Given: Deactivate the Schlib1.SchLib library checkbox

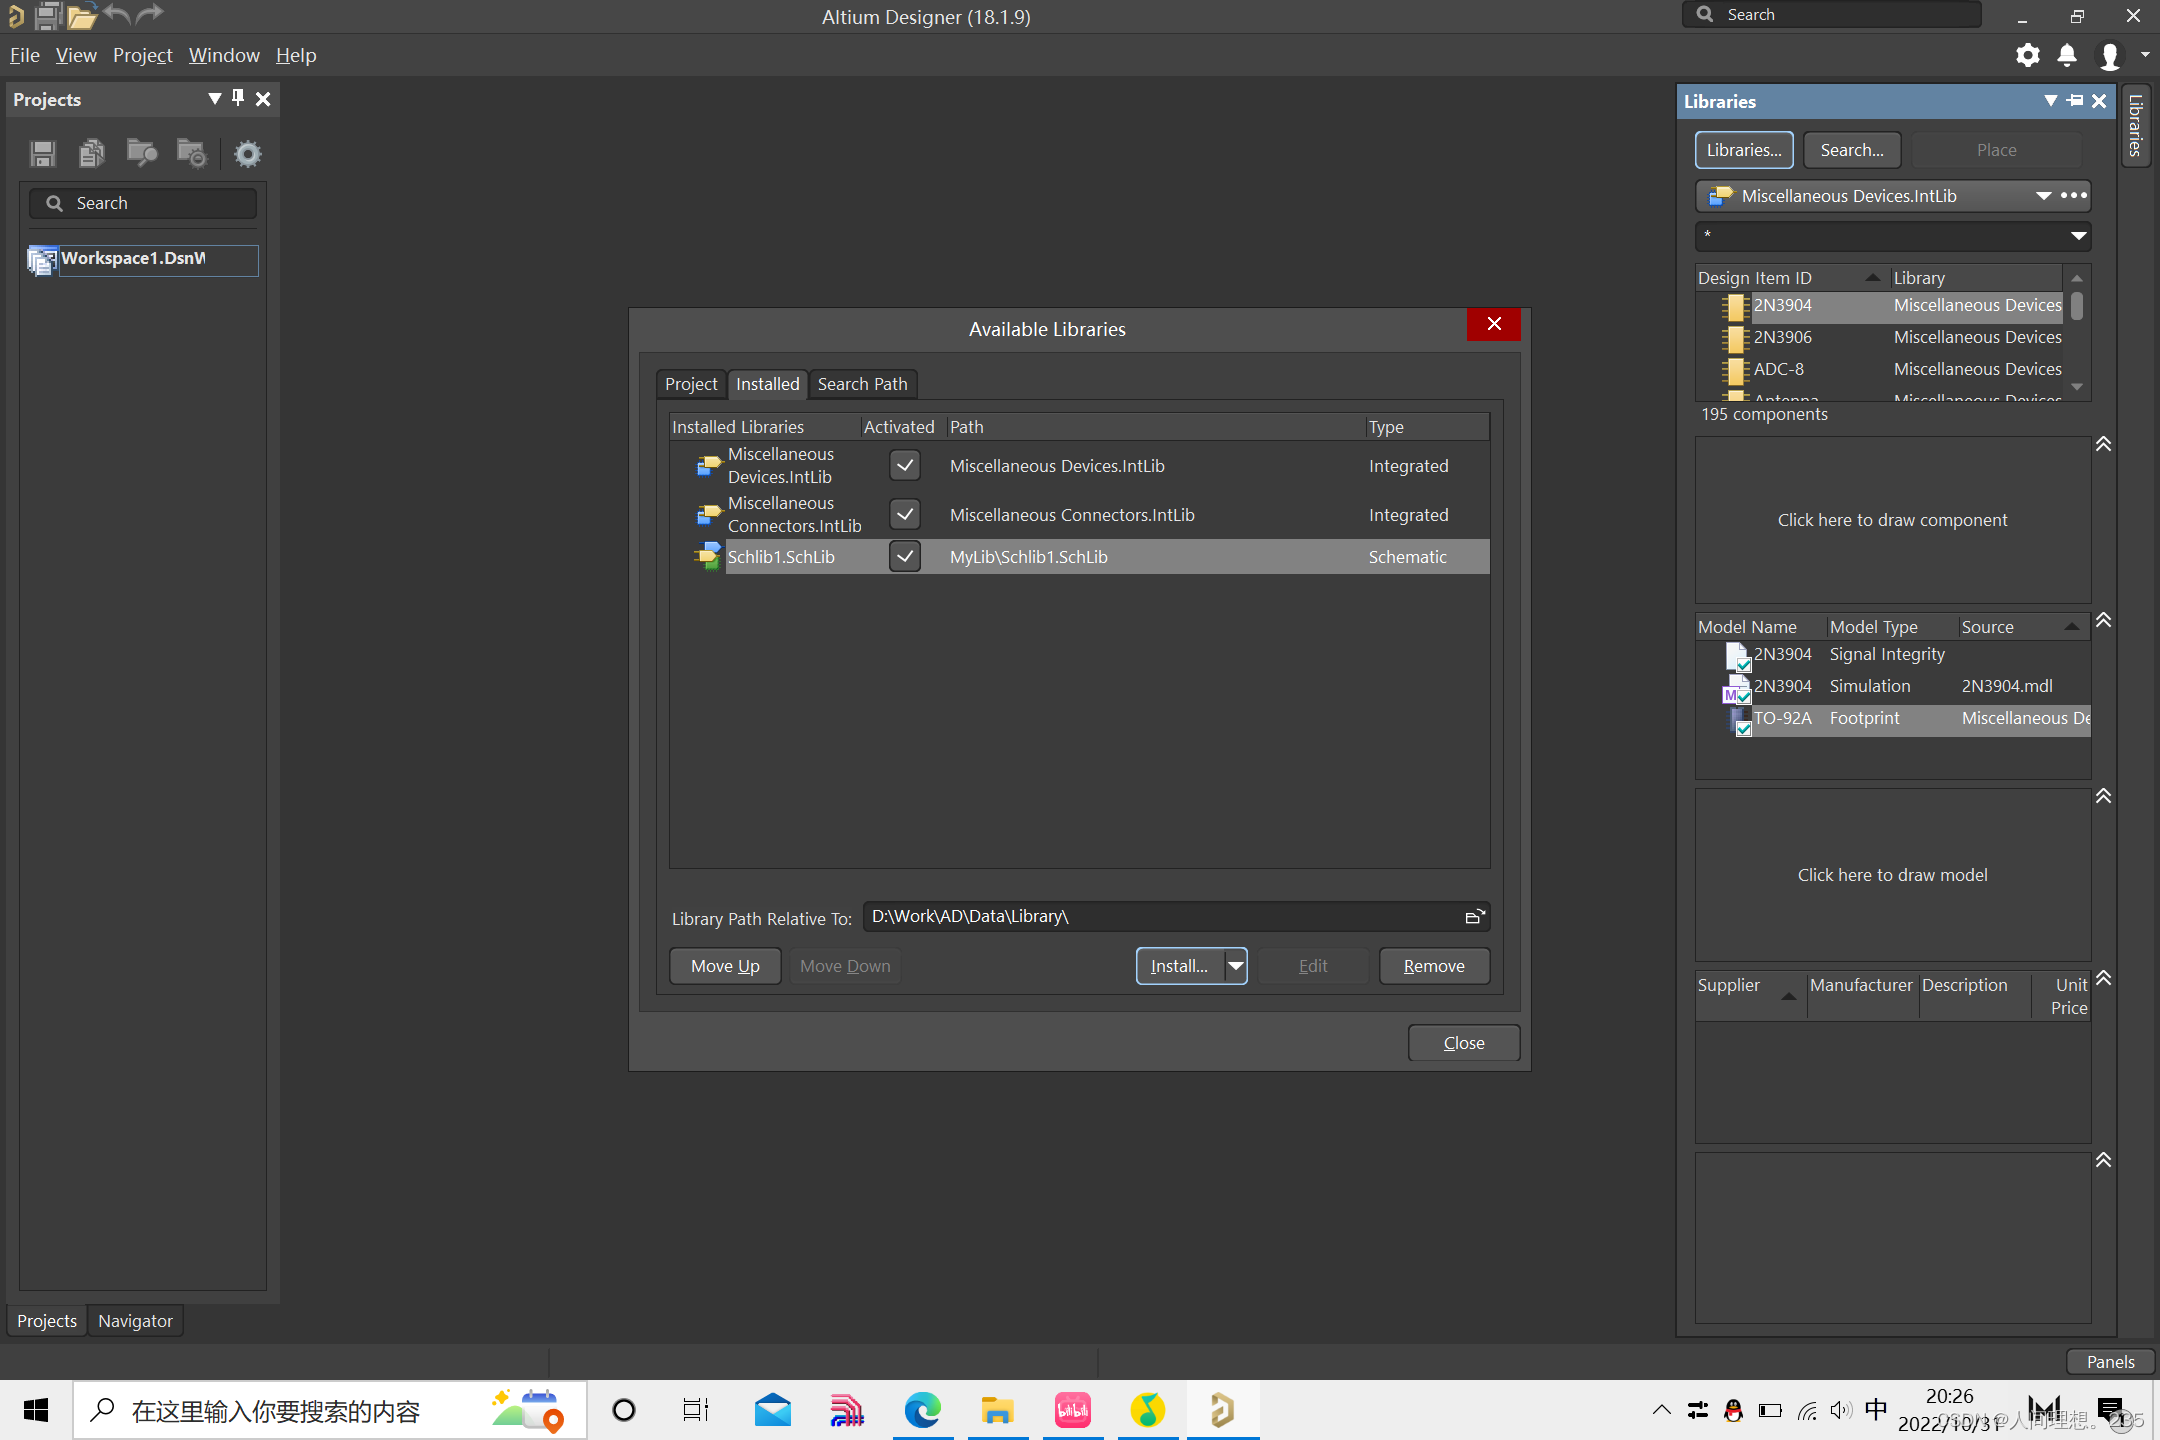Looking at the screenshot, I should pos(904,557).
